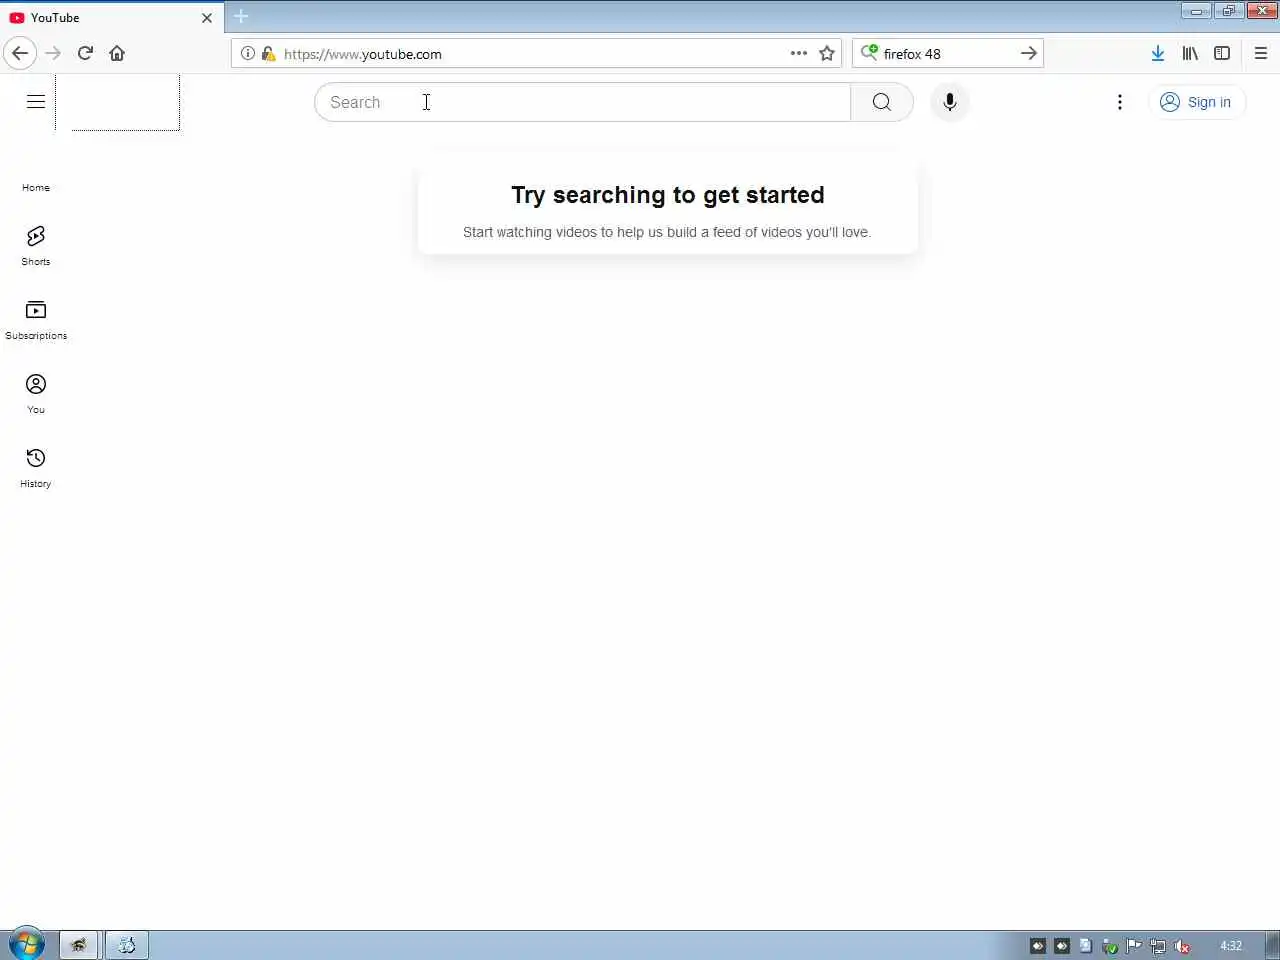Image resolution: width=1280 pixels, height=960 pixels.
Task: Close the YouTube tab
Action: point(207,18)
